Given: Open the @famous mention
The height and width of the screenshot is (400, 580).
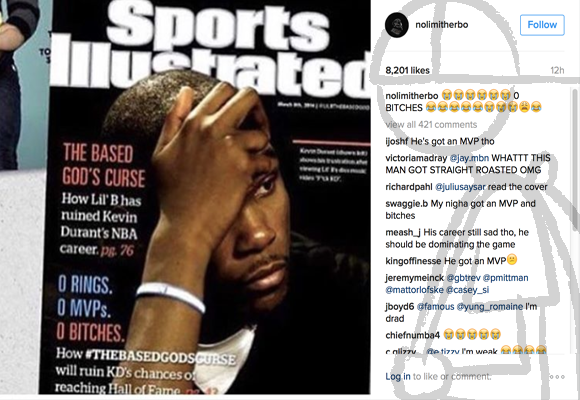Looking at the screenshot, I should 435,307.
